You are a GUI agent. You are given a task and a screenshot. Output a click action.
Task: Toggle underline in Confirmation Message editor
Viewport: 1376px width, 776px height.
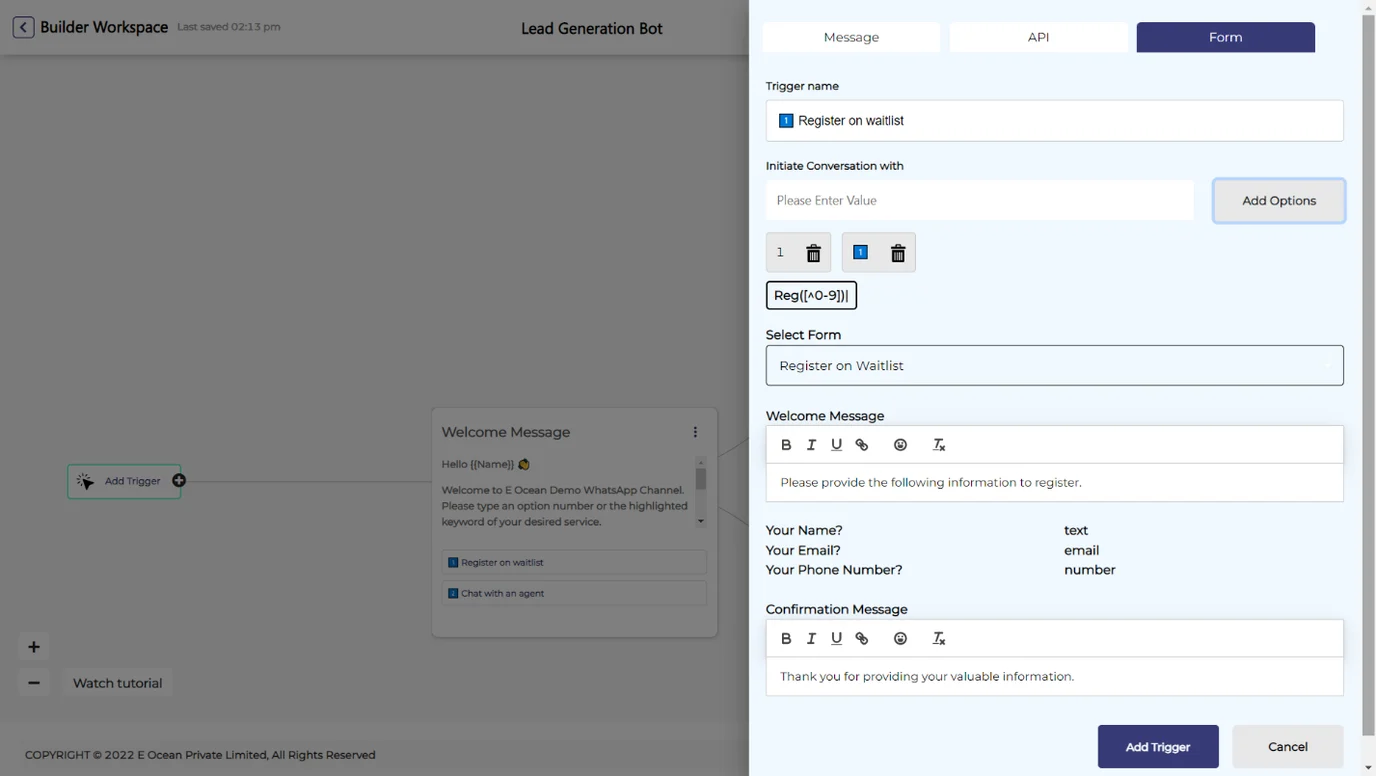pos(836,639)
